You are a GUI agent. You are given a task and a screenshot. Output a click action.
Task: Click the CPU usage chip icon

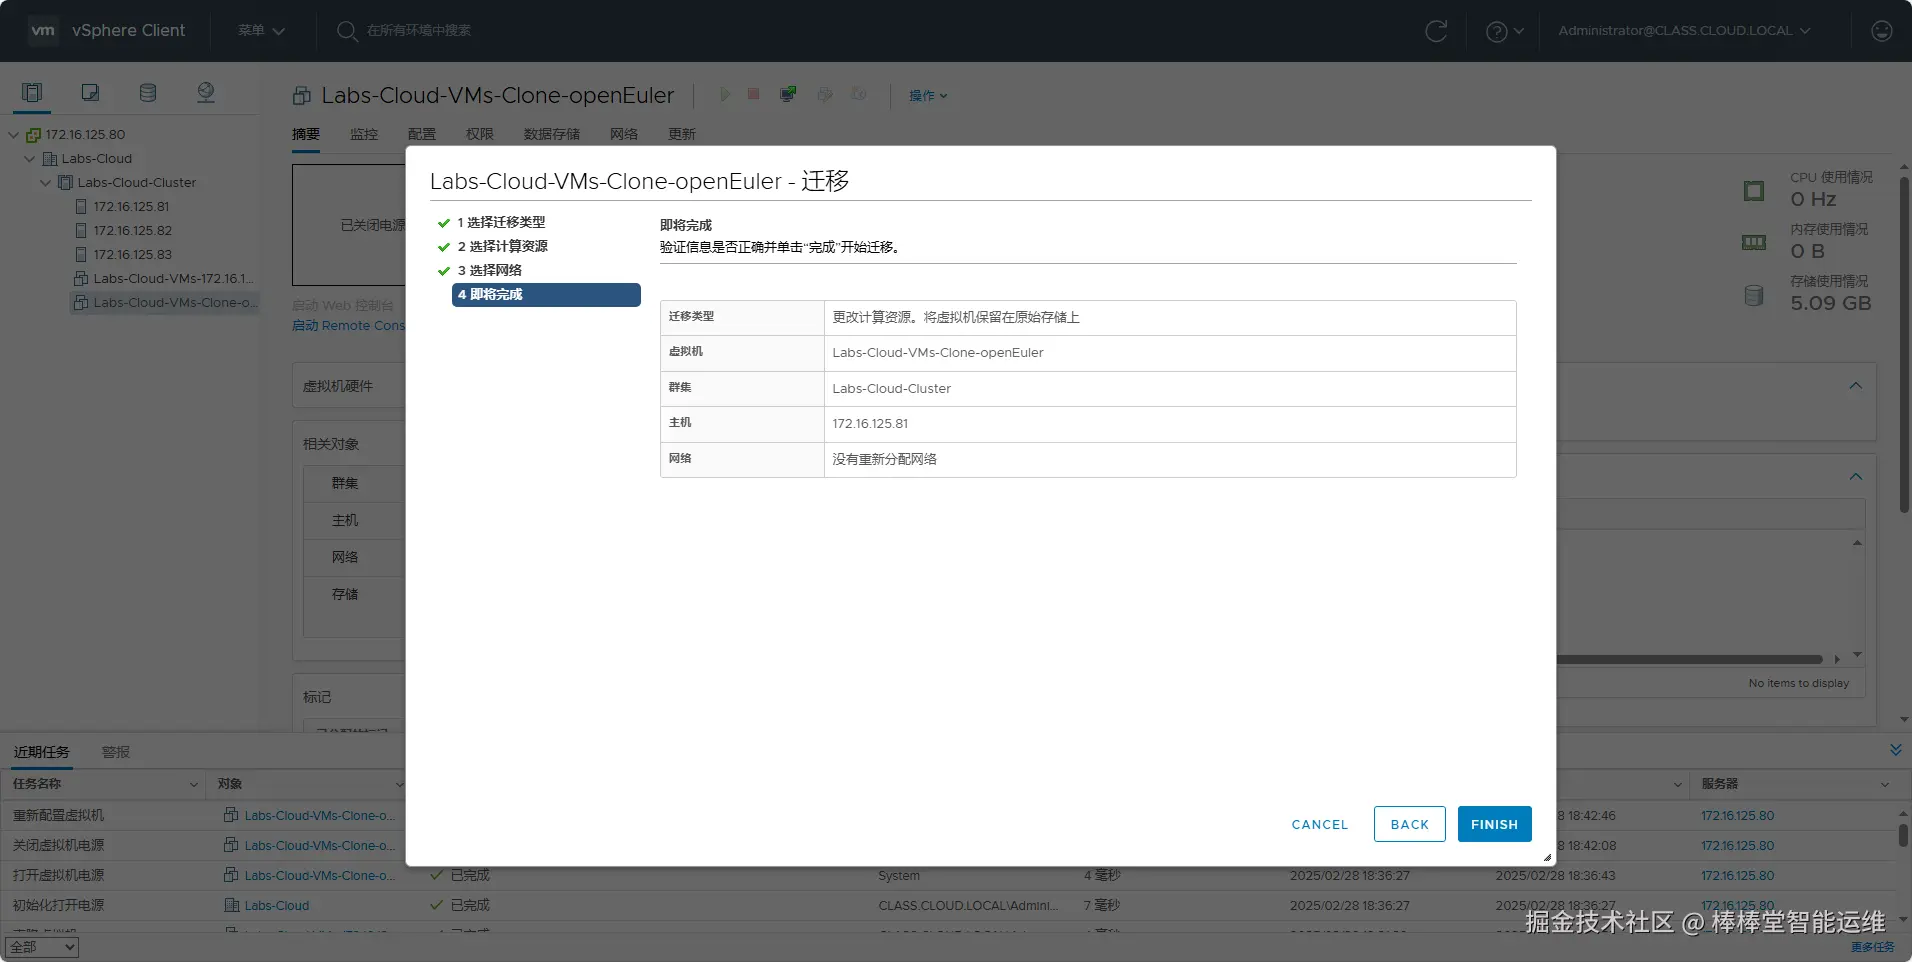coord(1754,191)
